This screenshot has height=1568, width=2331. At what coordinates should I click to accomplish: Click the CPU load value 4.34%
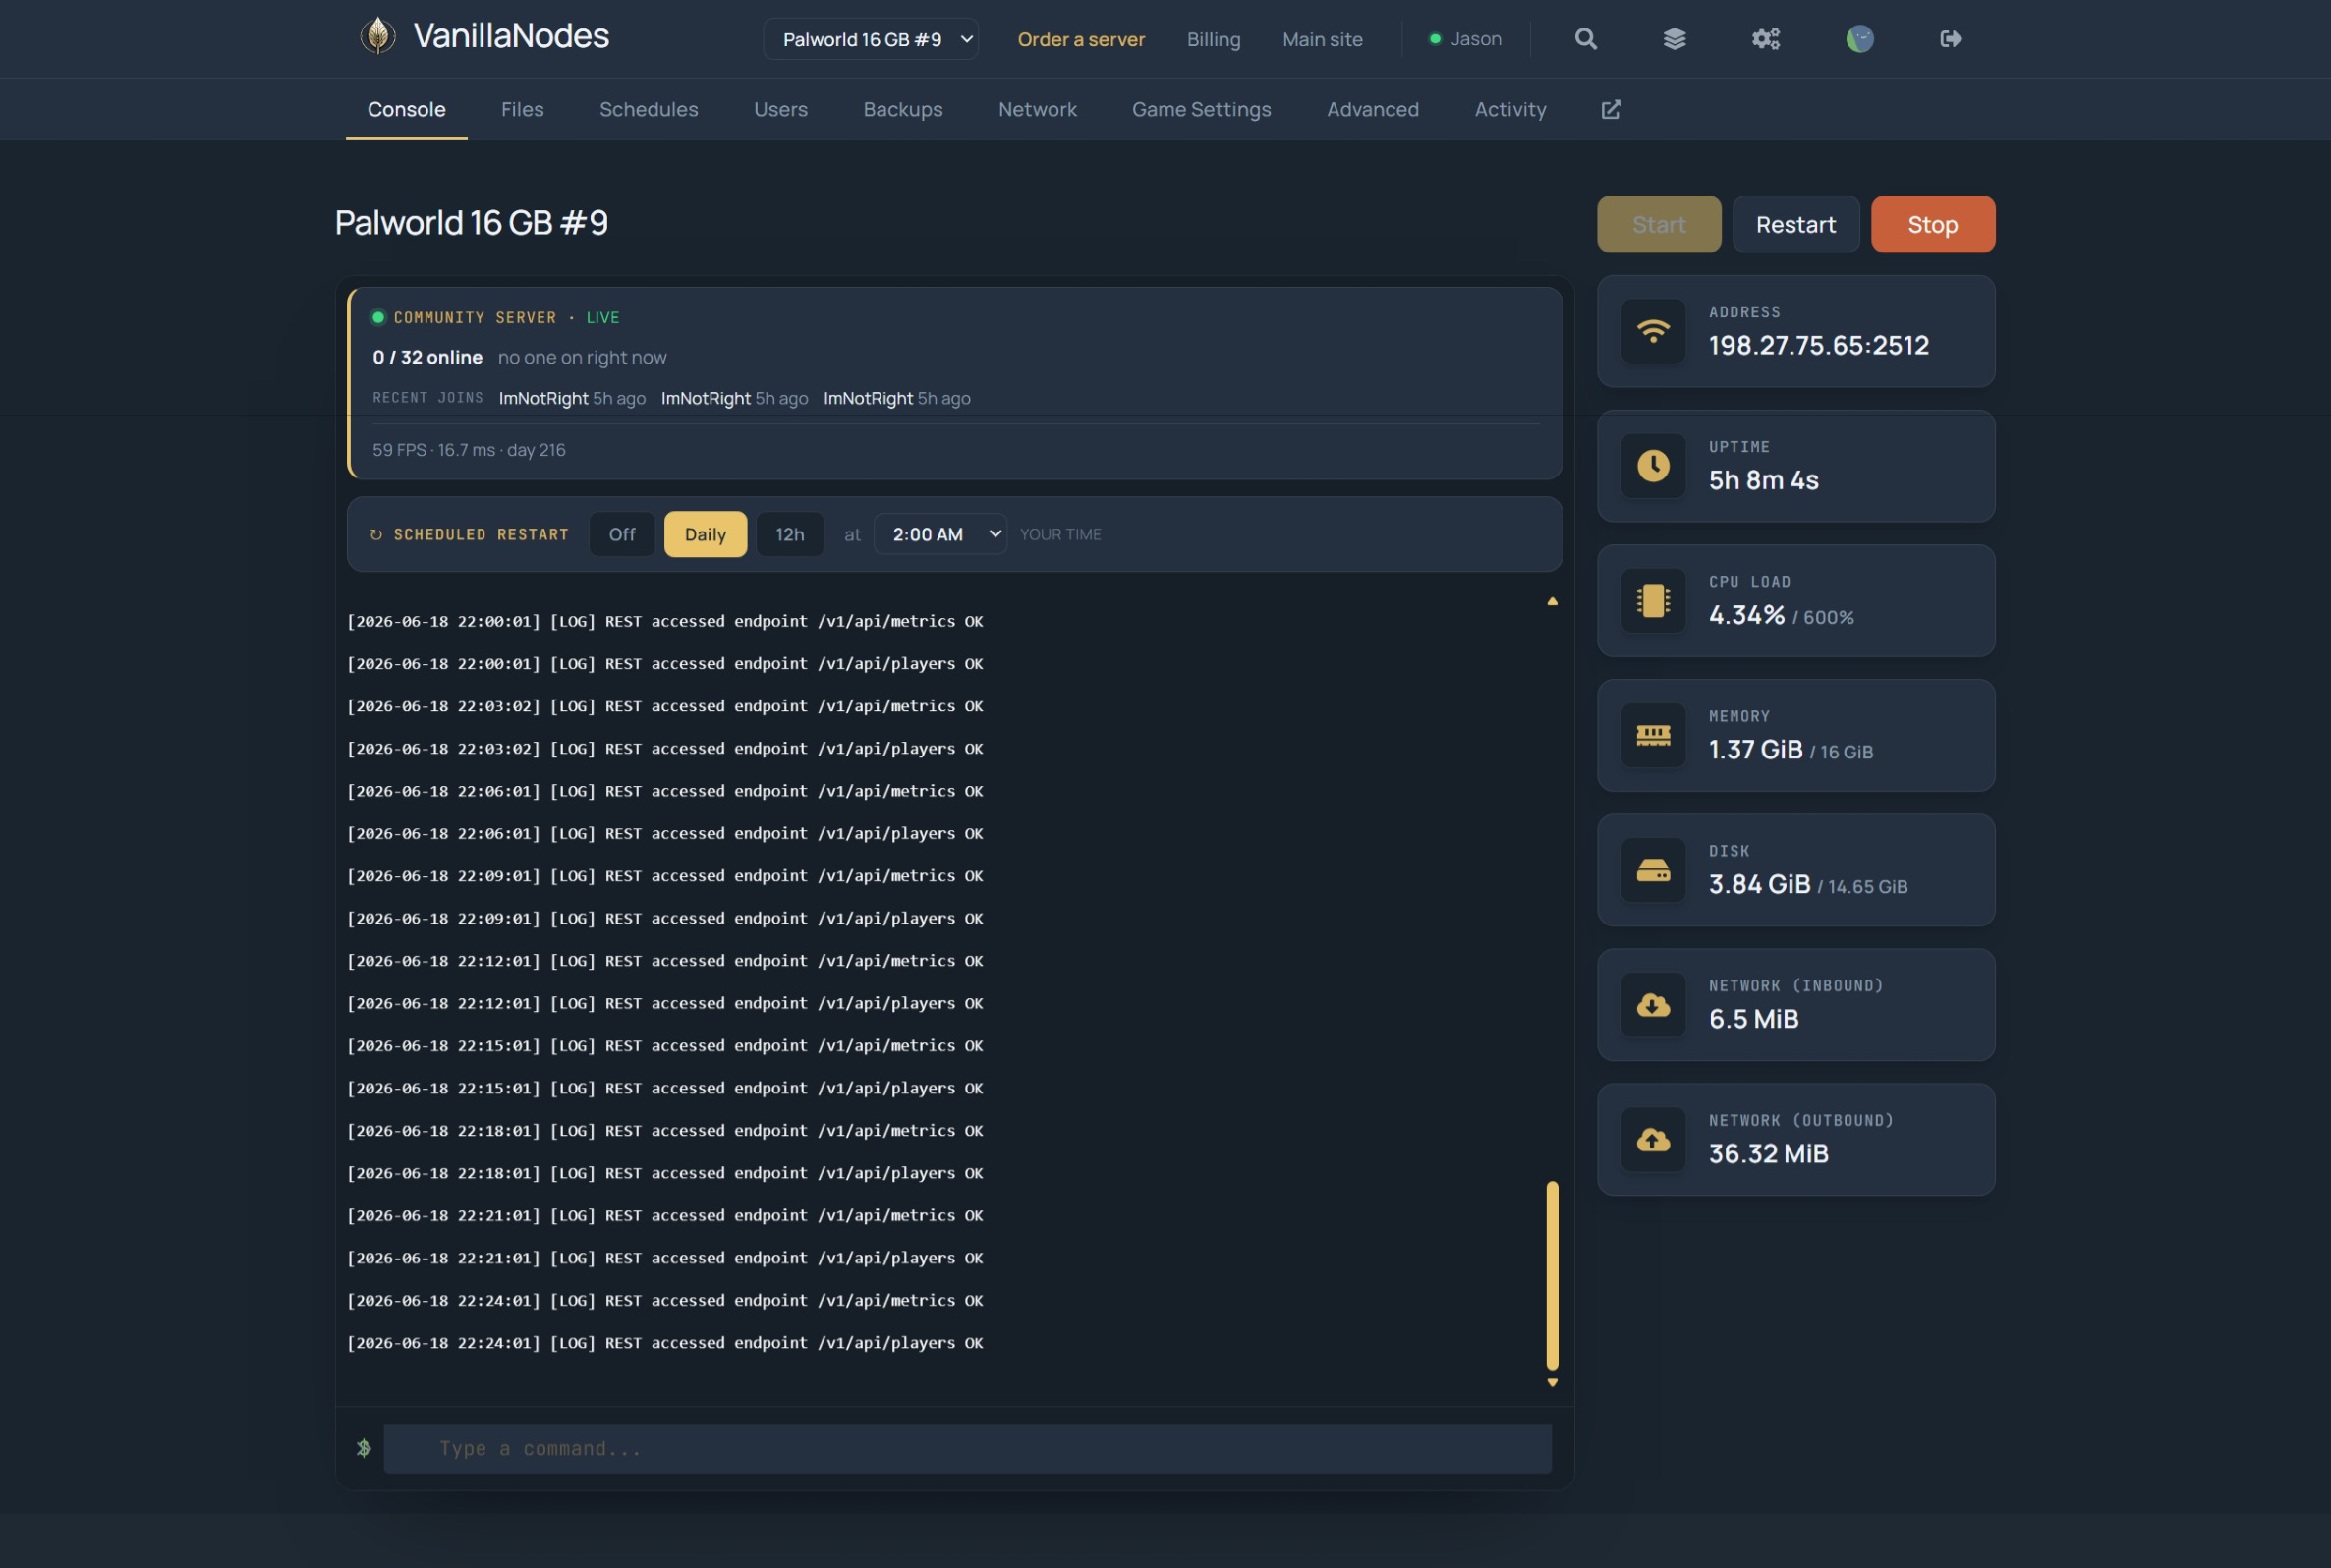tap(1746, 615)
